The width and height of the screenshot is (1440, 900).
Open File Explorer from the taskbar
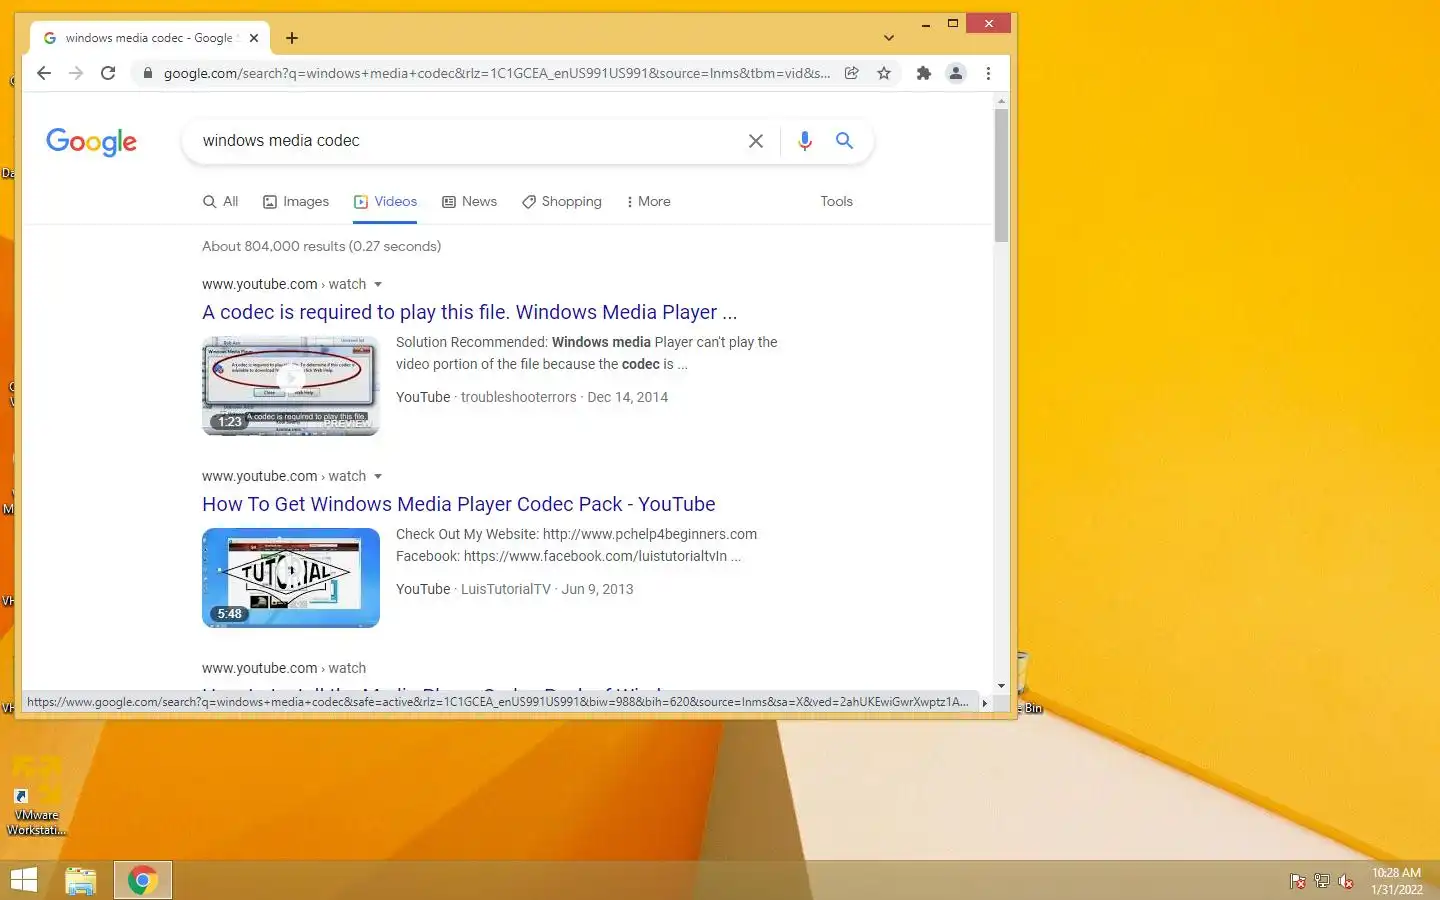tap(81, 880)
